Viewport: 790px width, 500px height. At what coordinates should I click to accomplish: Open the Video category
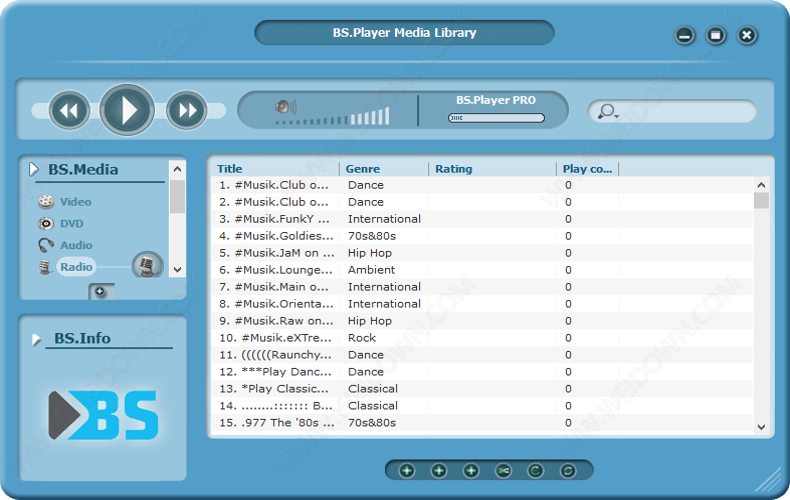tap(76, 202)
